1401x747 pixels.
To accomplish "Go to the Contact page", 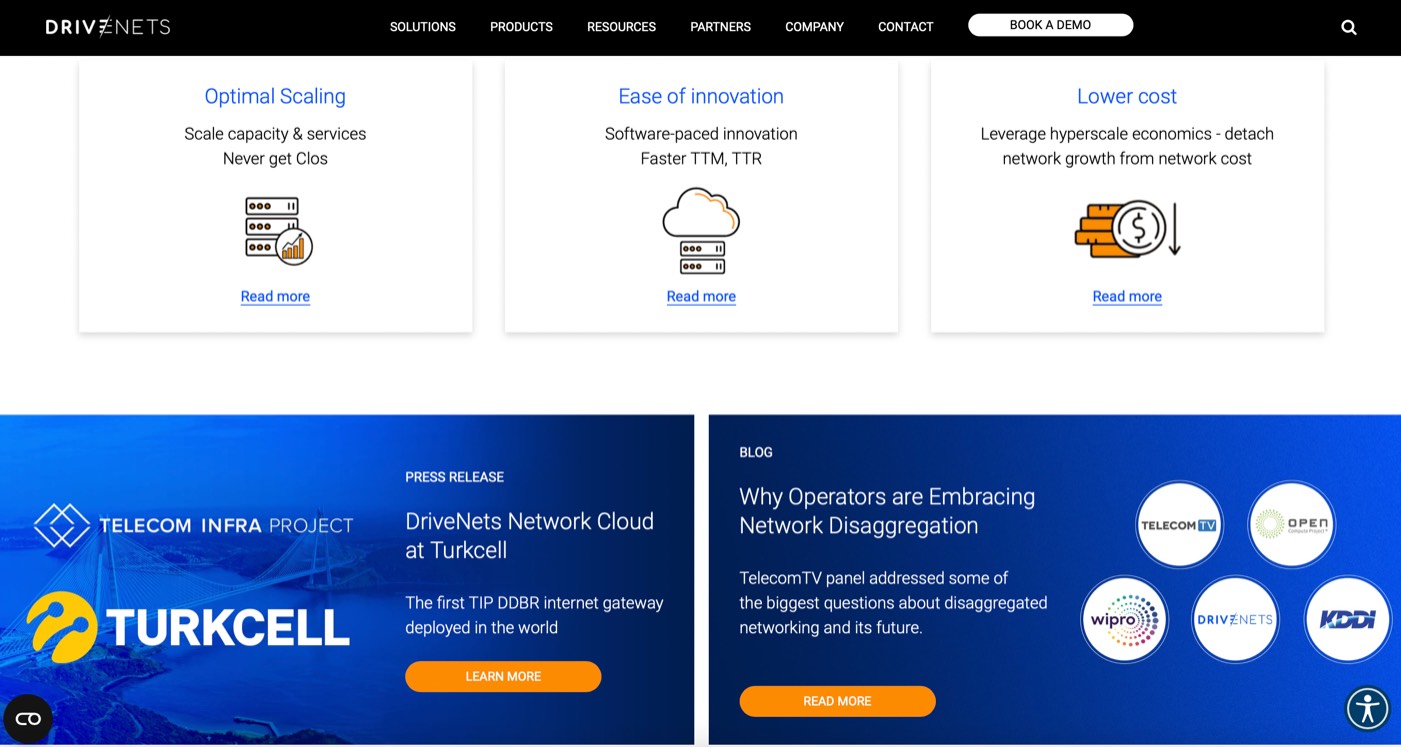I will [x=905, y=27].
